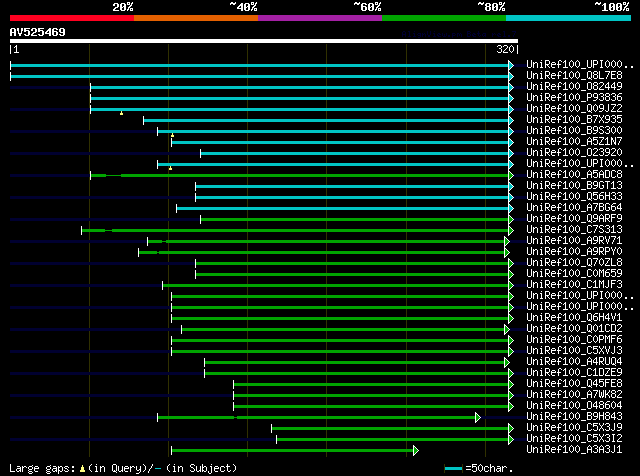Click the green alignment bar for Q45FE8

371,385
